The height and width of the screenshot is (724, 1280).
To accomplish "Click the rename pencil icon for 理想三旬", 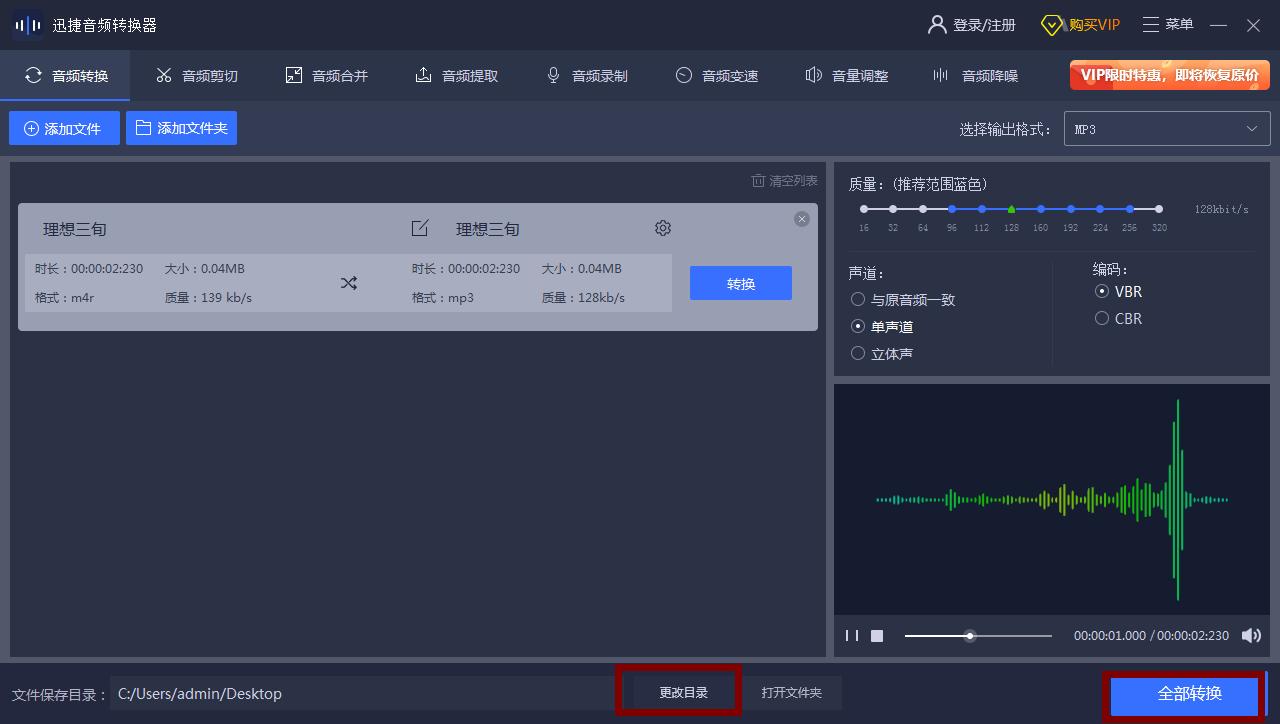I will (419, 228).
